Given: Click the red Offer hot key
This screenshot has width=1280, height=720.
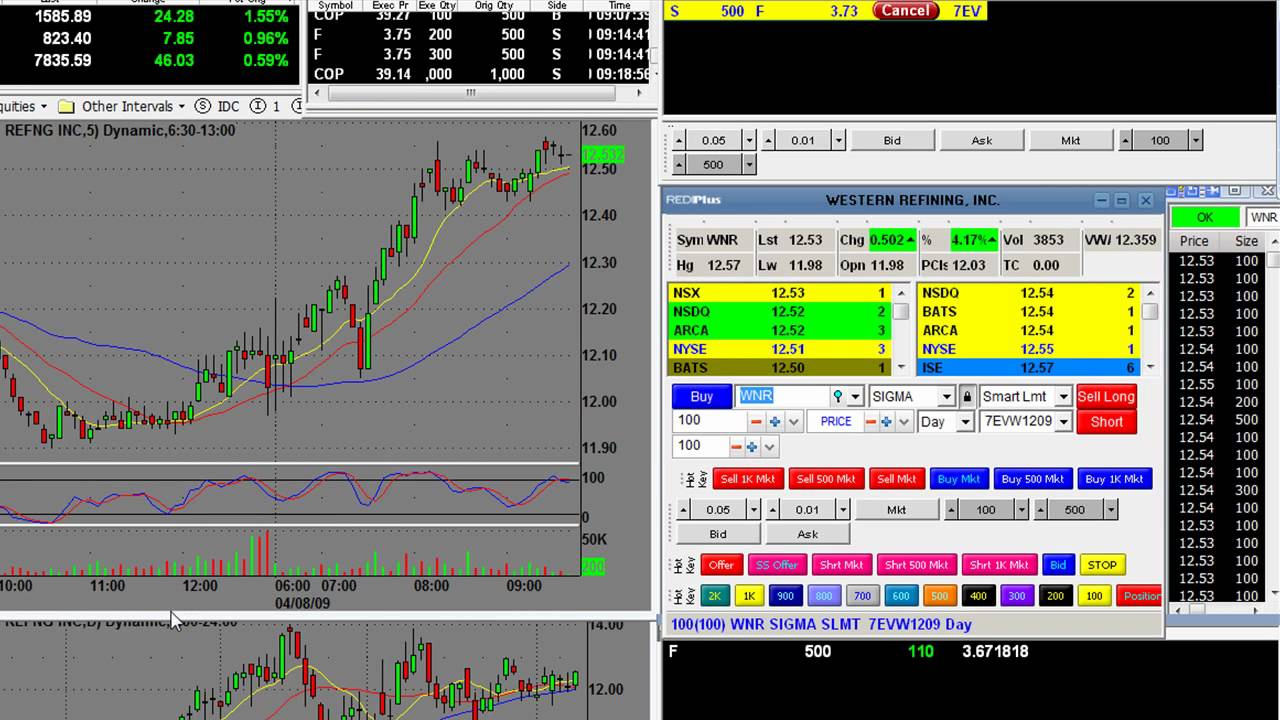Looking at the screenshot, I should (721, 565).
